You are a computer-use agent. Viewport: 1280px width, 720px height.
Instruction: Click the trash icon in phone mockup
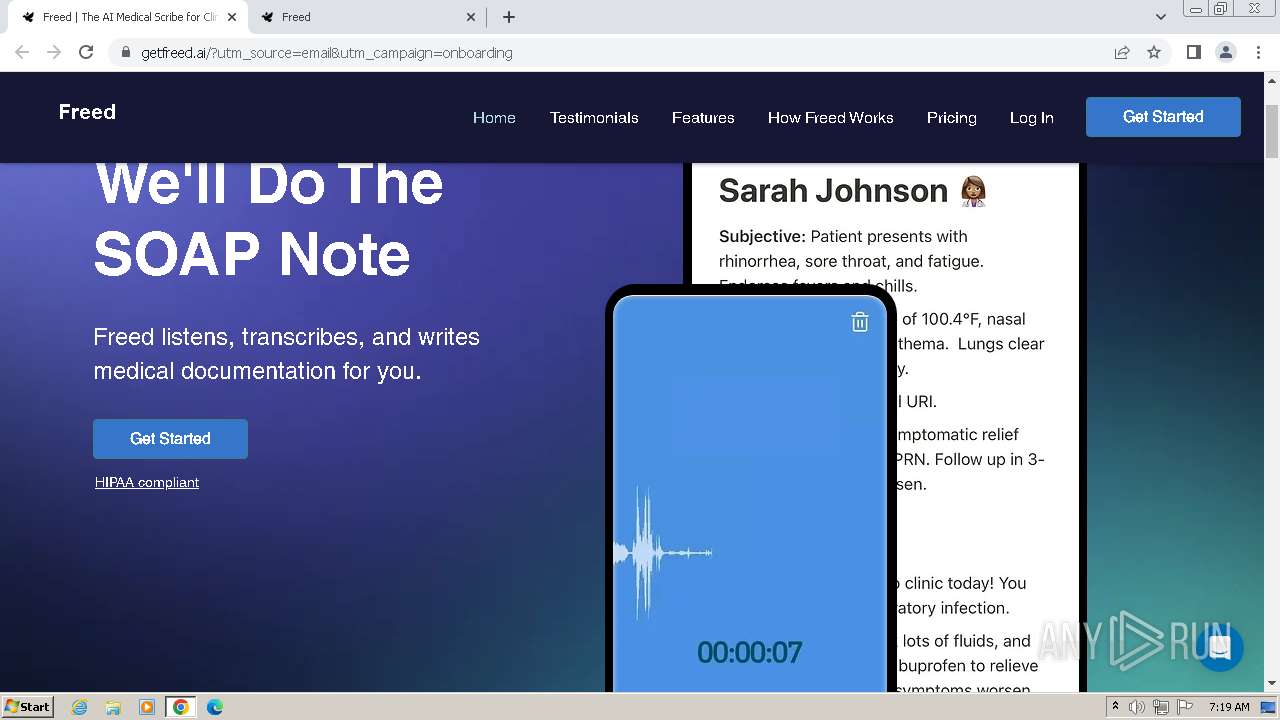(x=860, y=322)
